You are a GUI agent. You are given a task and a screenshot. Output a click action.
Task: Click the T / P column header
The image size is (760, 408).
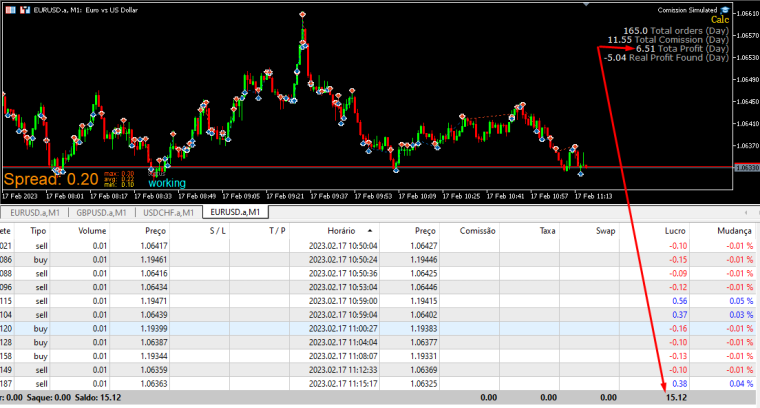277,231
